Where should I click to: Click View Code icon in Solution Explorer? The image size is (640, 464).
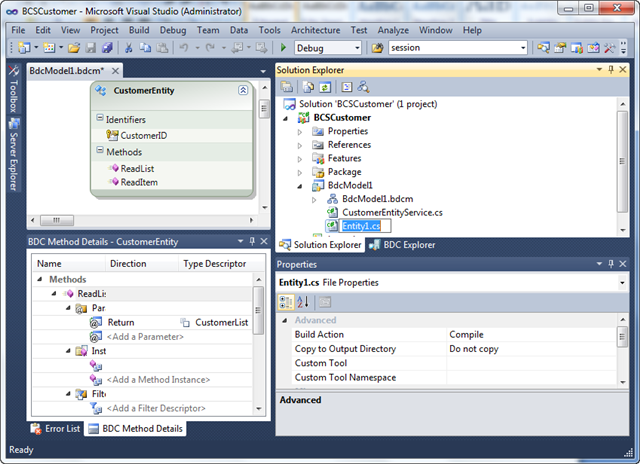[347, 87]
